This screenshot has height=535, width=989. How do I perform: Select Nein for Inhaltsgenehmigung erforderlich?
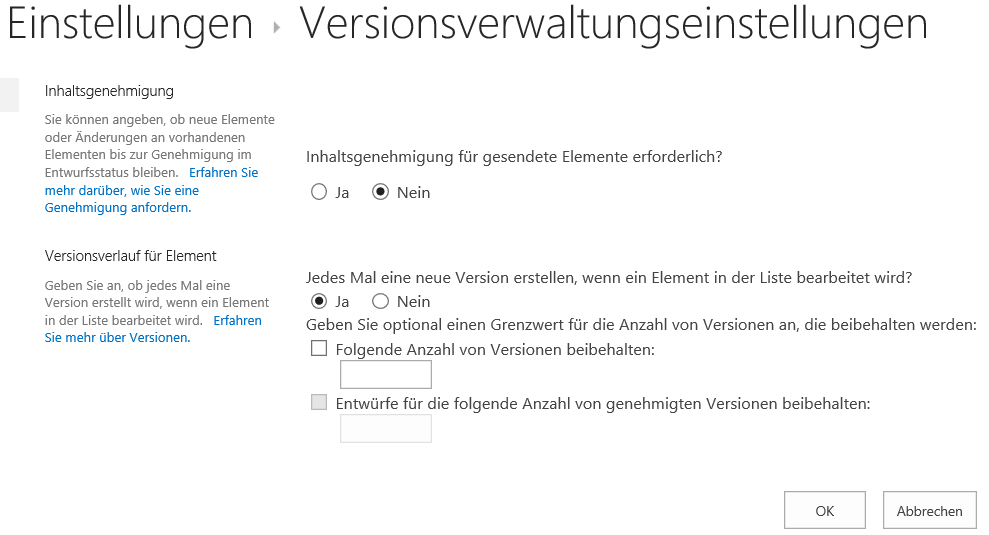(380, 192)
